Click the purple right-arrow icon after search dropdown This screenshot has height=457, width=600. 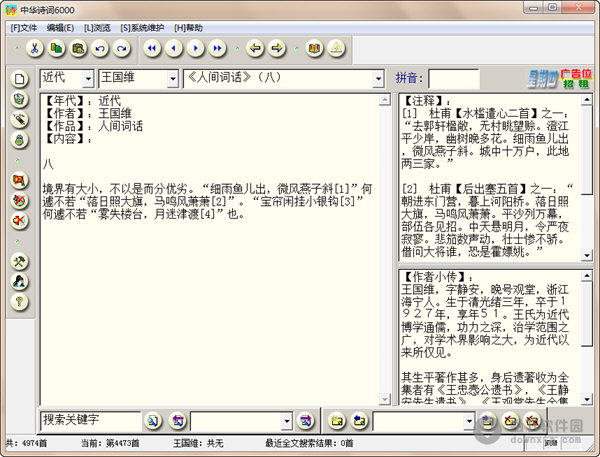pos(305,421)
